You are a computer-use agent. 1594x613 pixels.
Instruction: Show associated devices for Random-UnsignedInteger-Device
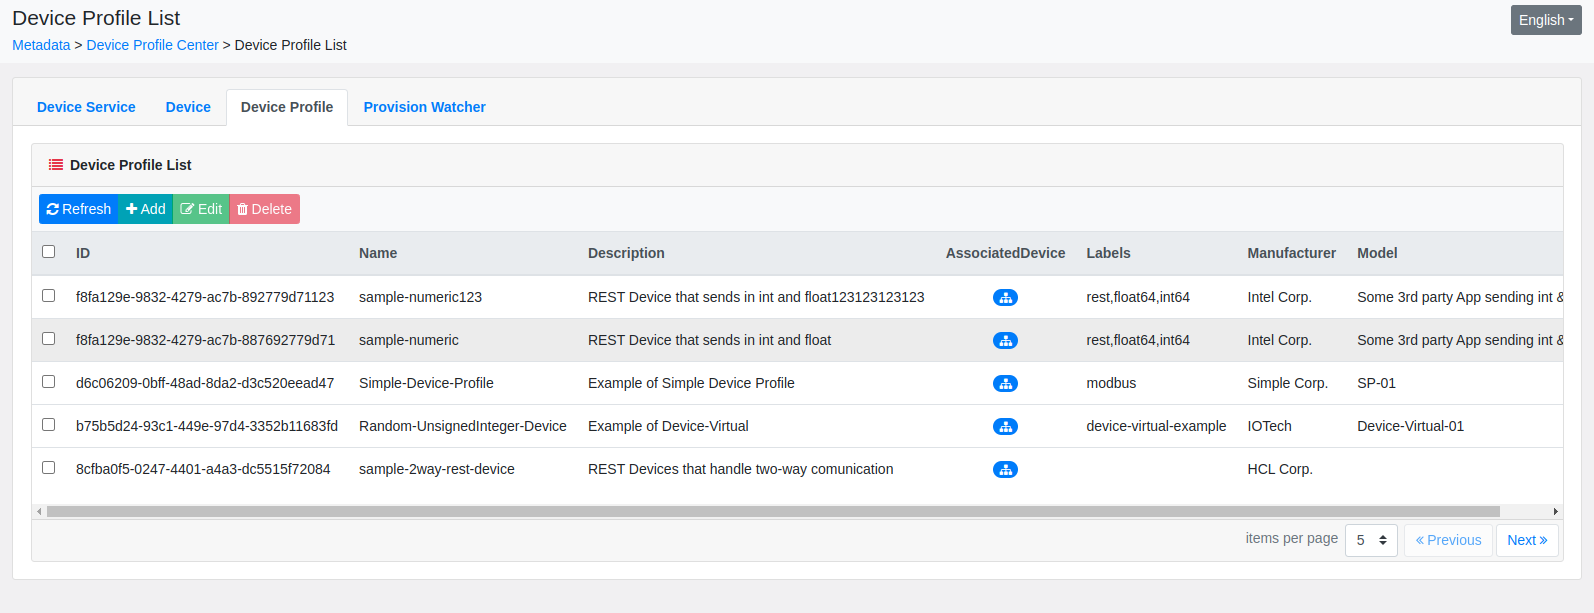pos(1005,426)
